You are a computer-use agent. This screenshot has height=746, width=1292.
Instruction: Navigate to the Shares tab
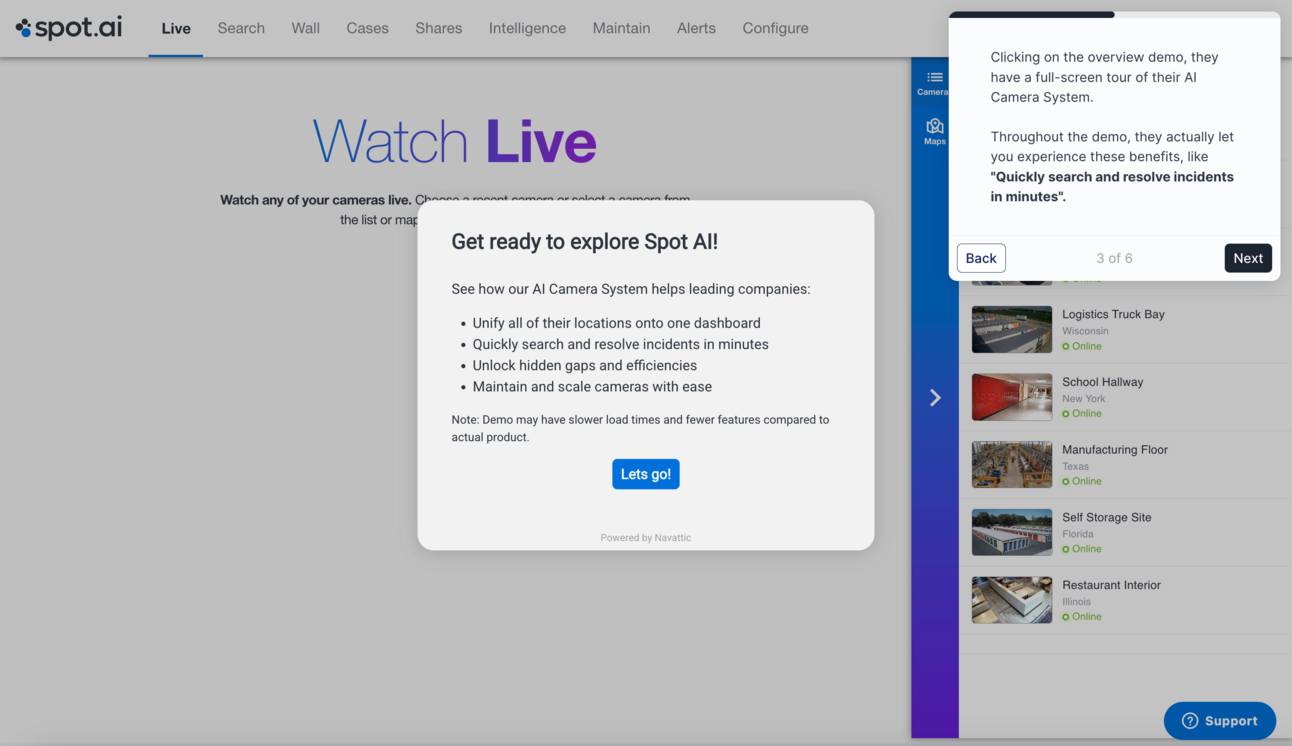439,28
